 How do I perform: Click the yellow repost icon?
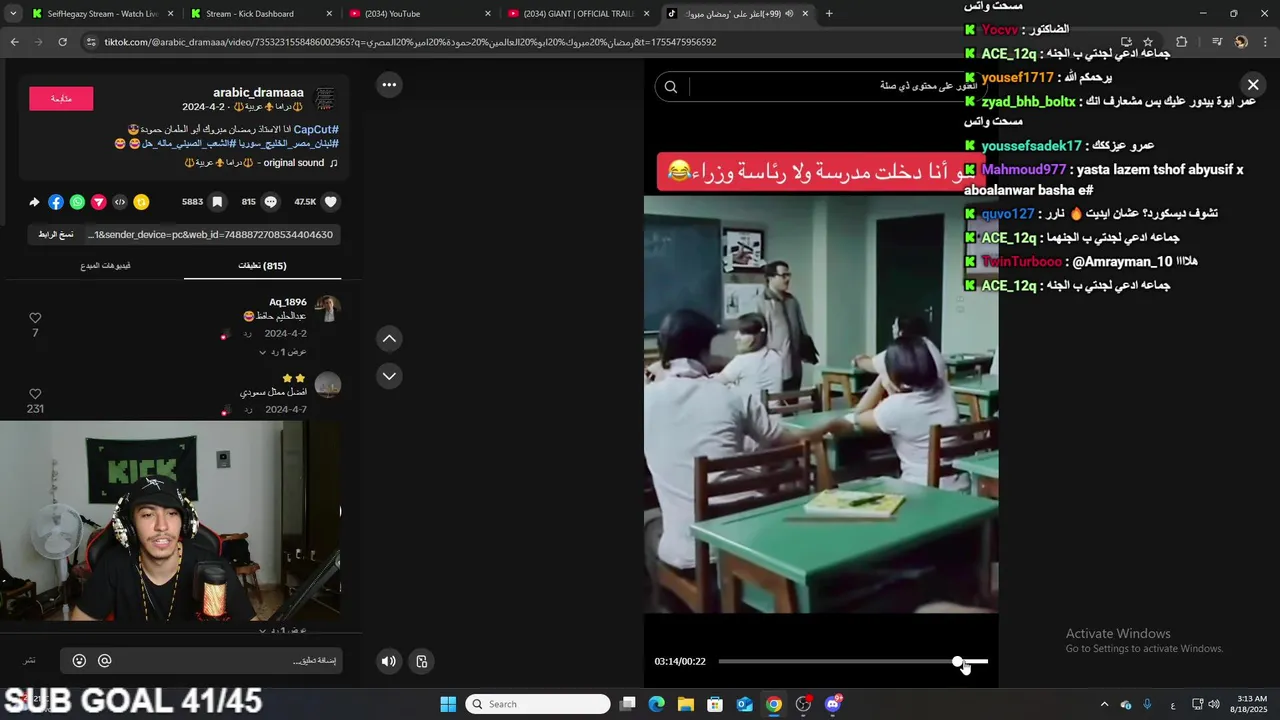tap(141, 202)
